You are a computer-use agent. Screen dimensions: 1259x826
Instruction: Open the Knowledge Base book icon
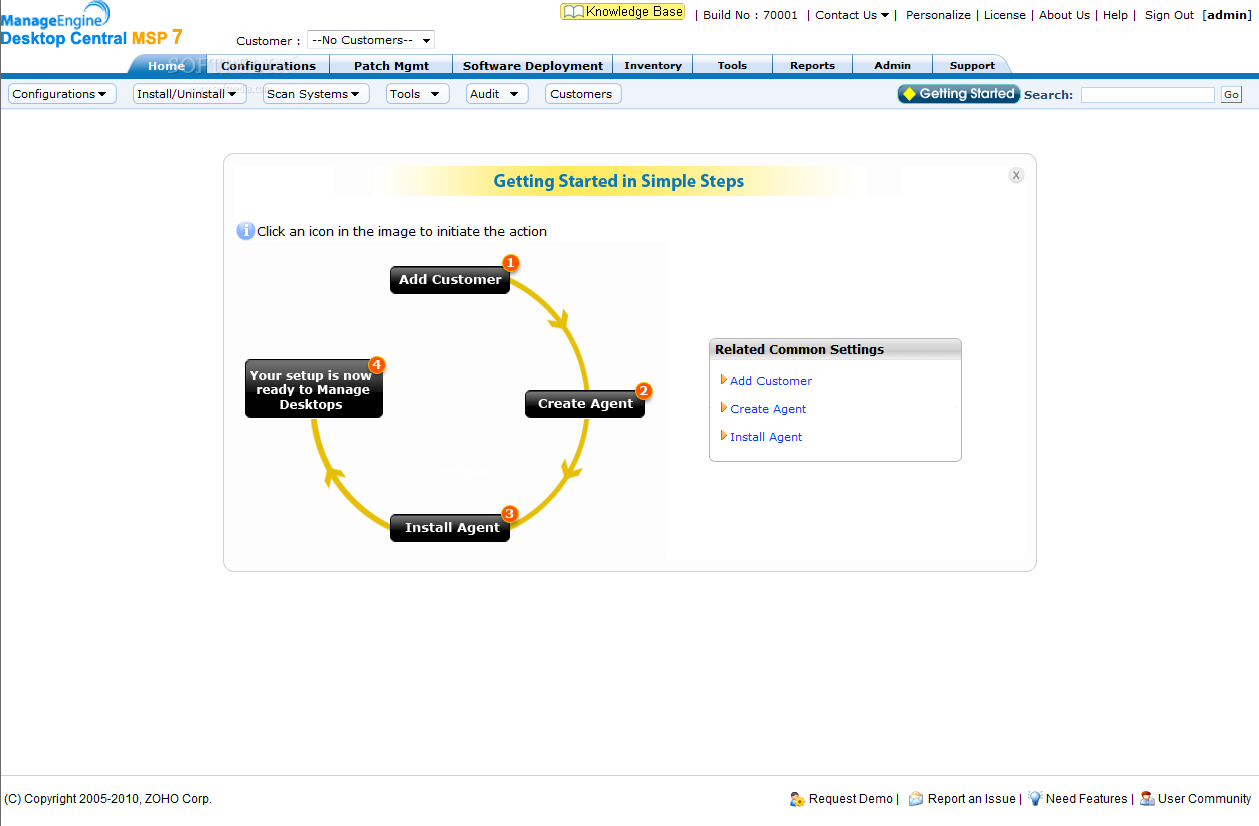(573, 12)
